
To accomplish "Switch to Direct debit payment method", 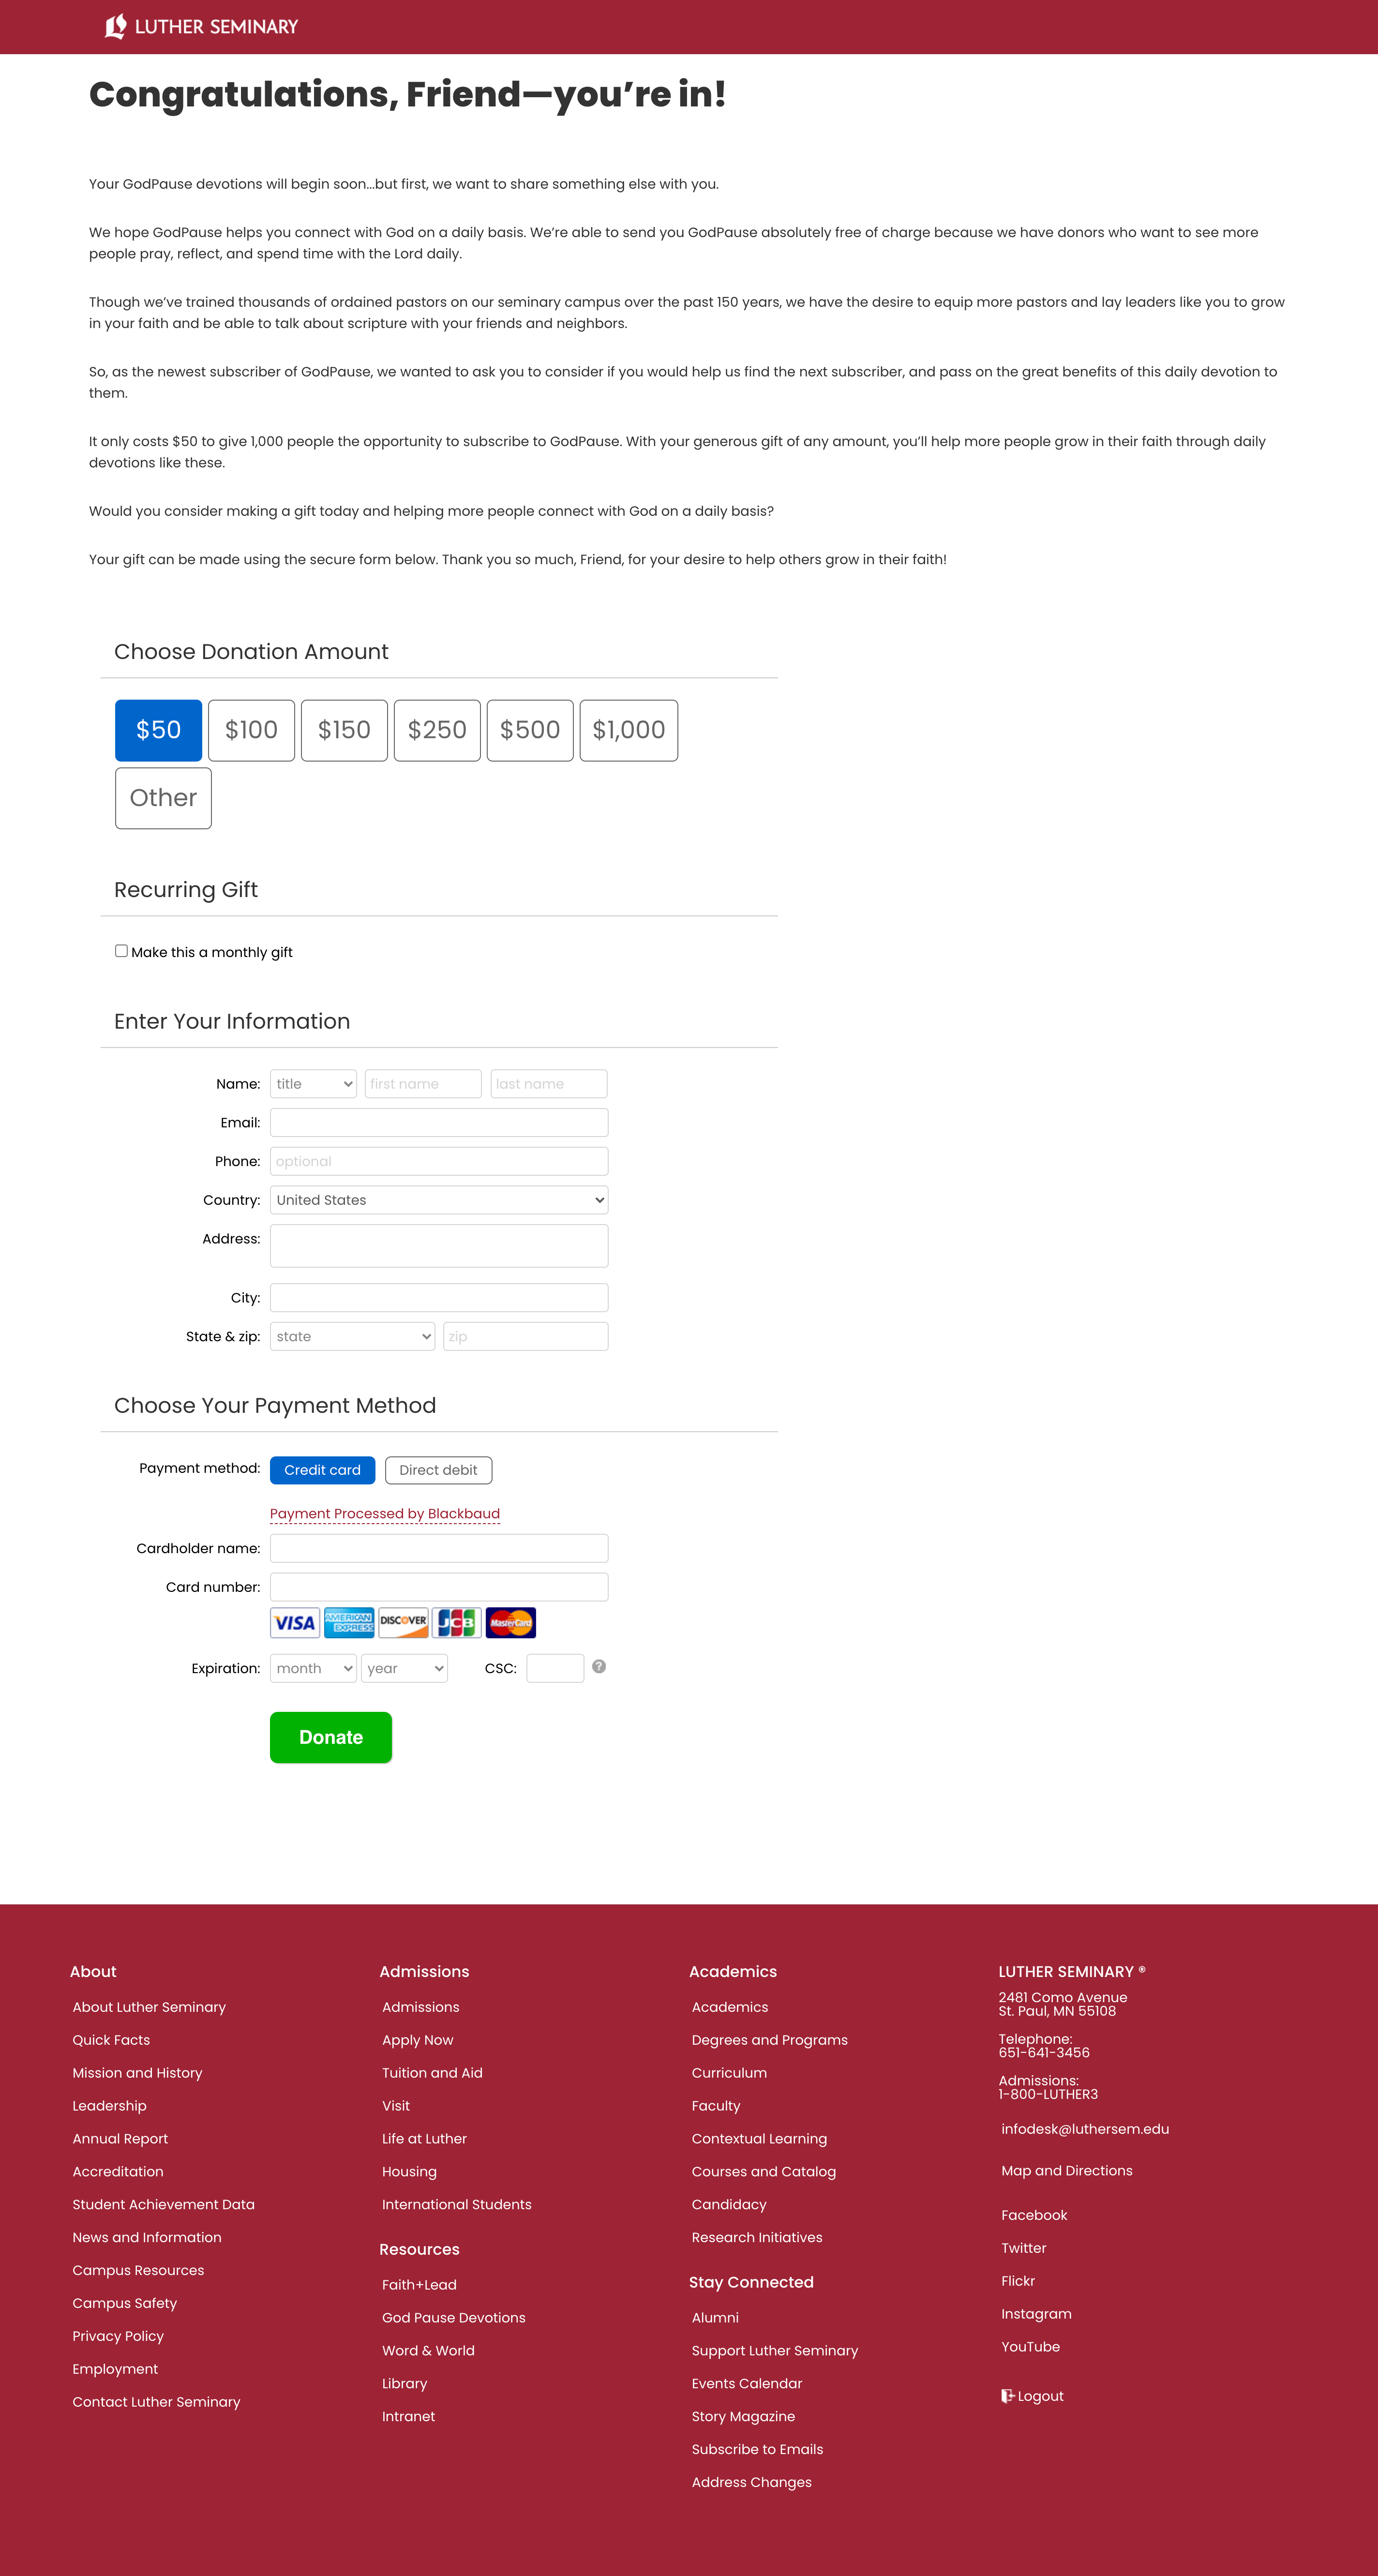I will click(438, 1470).
